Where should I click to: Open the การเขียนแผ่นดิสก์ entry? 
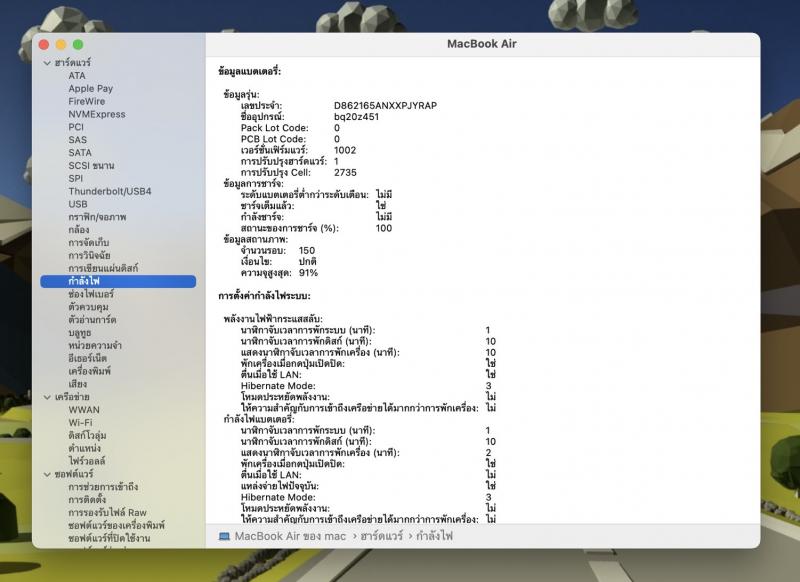point(103,268)
